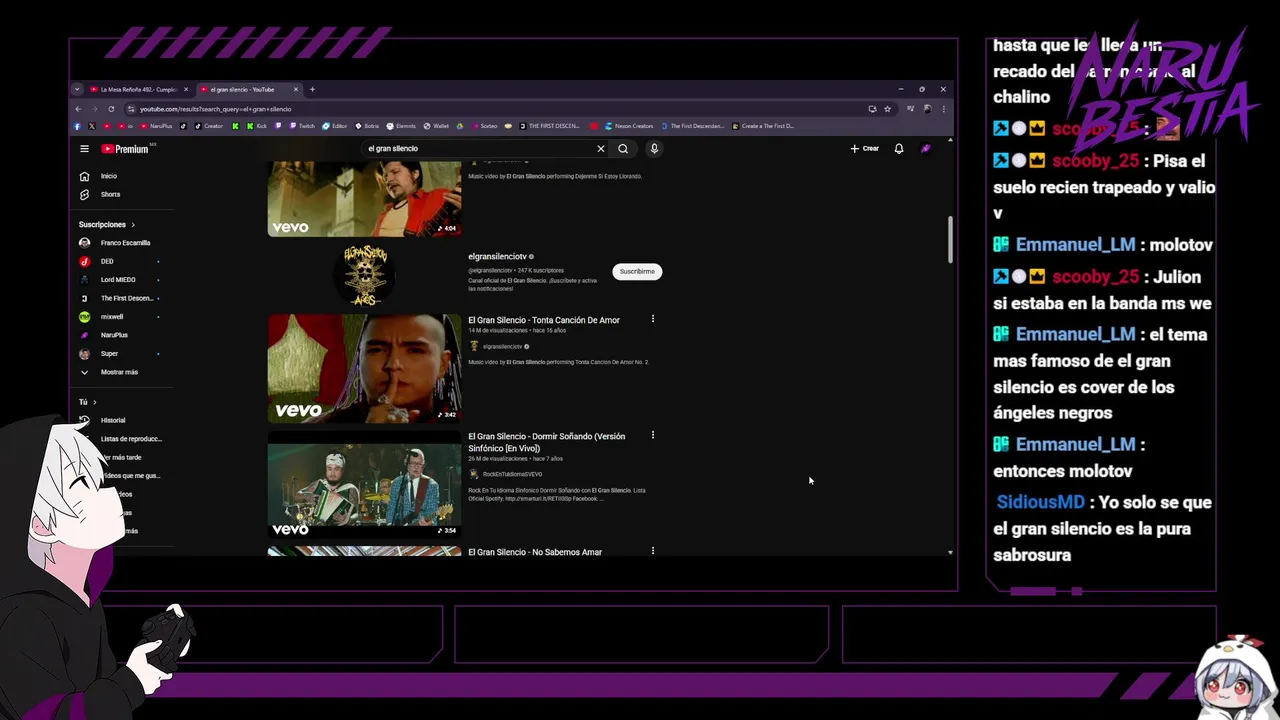Click the page vertical scrollbar thumb

[950, 240]
